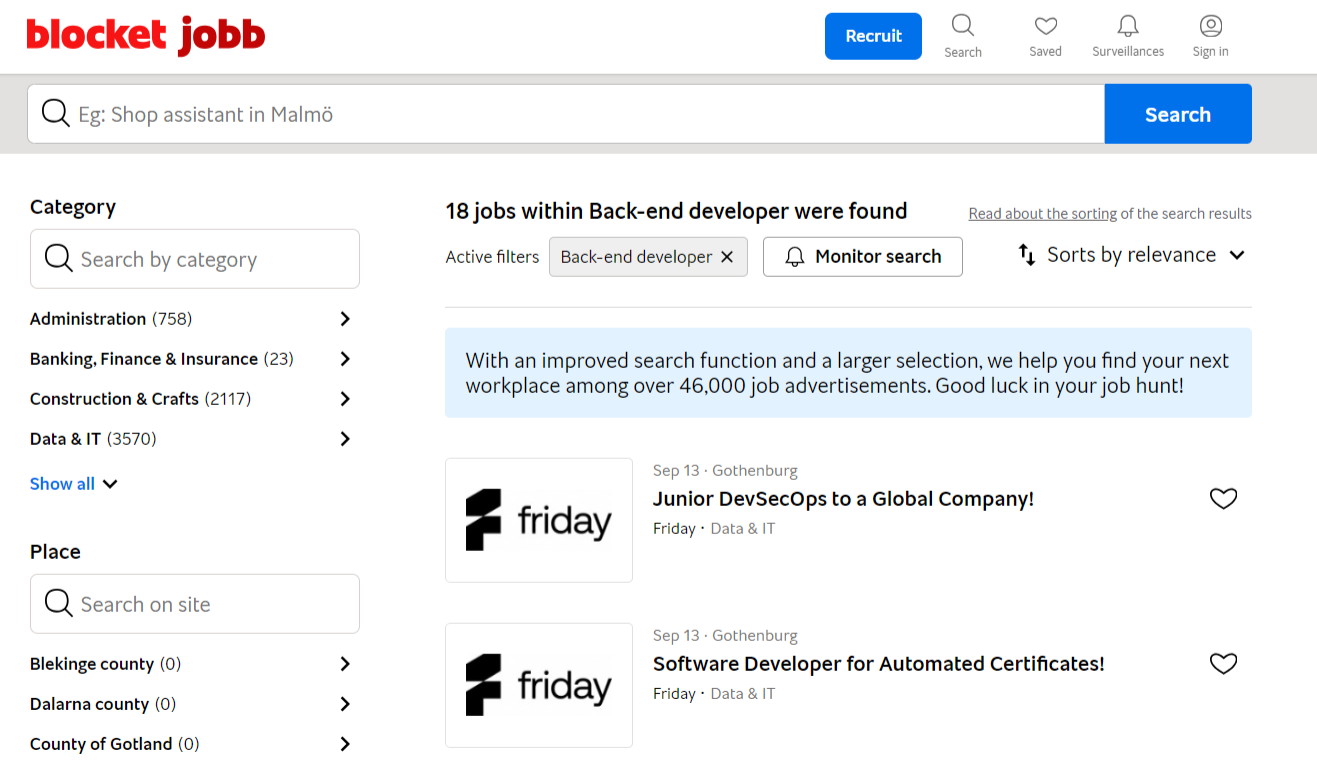This screenshot has height=770, width=1317.
Task: Click the Sign in profile icon
Action: tap(1210, 26)
